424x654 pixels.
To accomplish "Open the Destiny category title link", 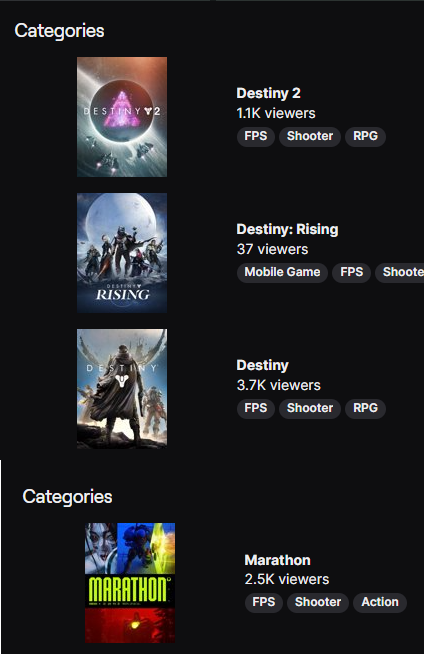I will [263, 365].
